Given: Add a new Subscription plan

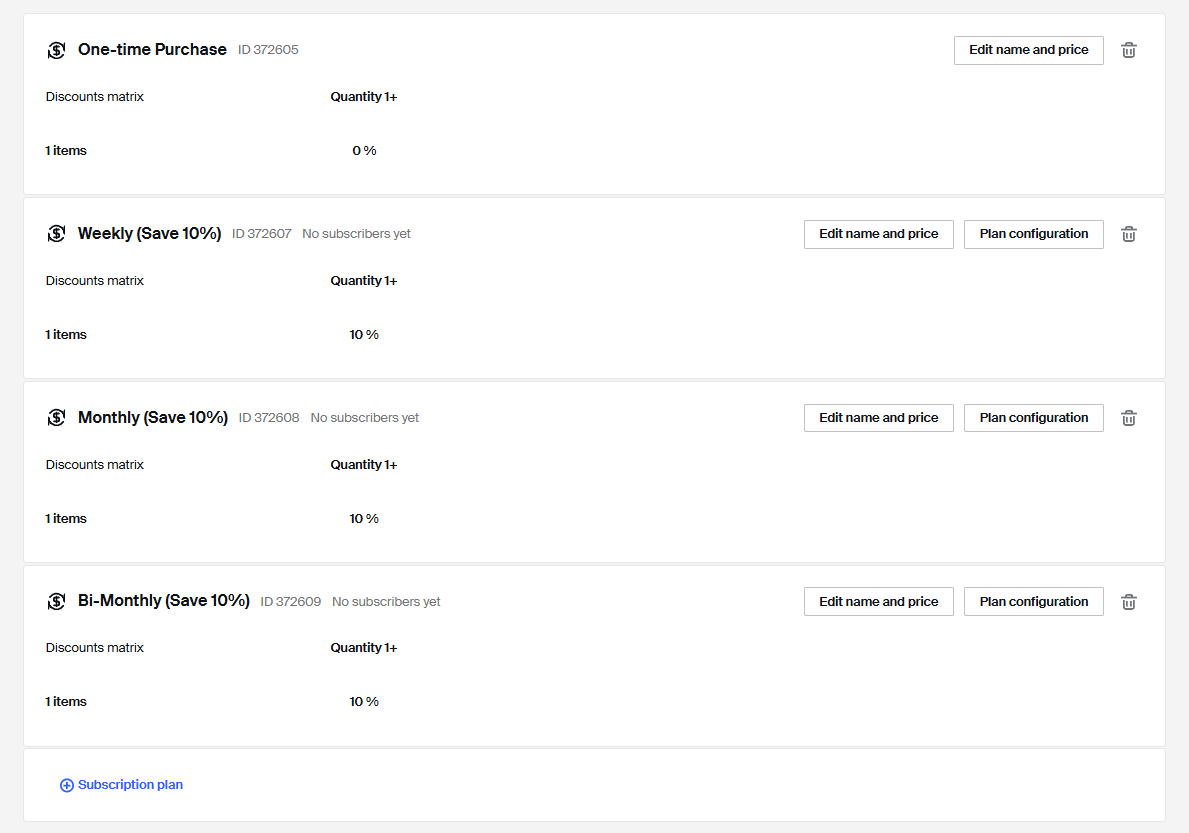Looking at the screenshot, I should coord(130,785).
